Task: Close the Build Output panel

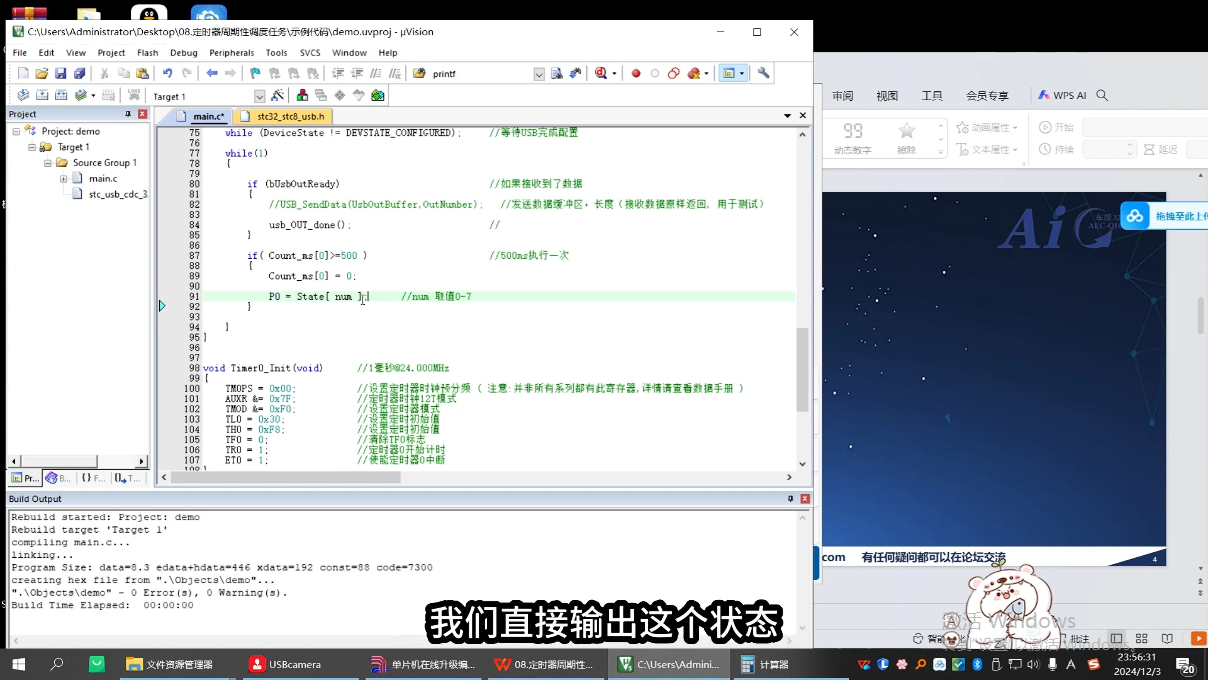Action: 805,498
